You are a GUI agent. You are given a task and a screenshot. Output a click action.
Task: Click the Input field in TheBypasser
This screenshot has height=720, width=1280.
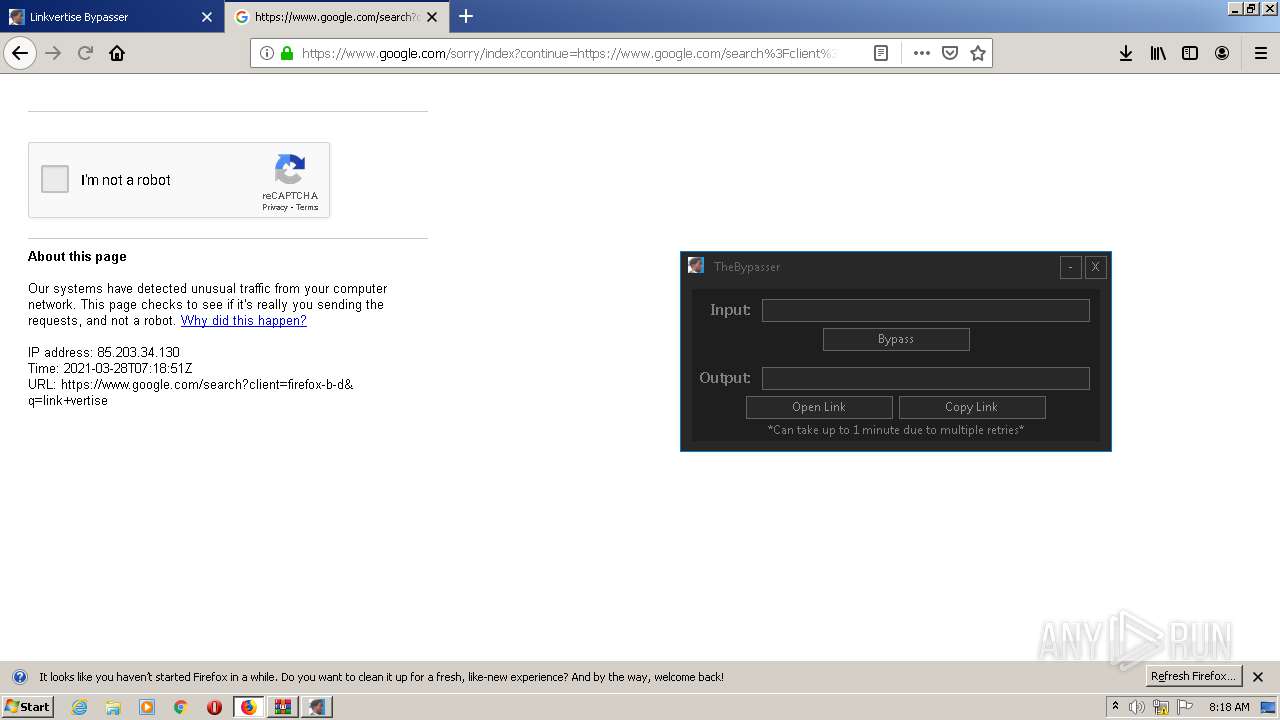click(x=925, y=310)
